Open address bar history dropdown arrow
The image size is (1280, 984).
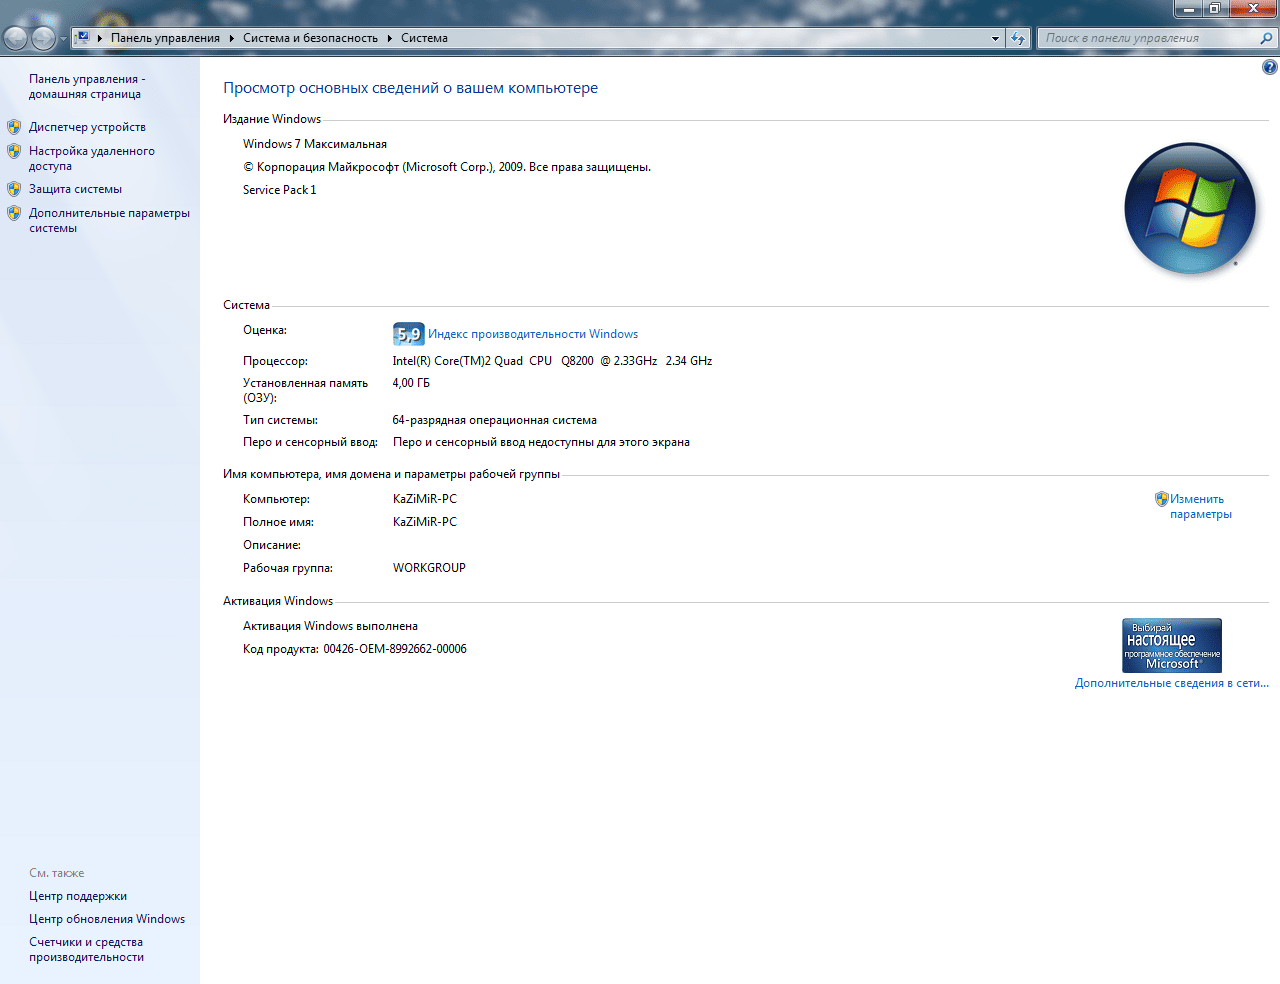pos(995,38)
